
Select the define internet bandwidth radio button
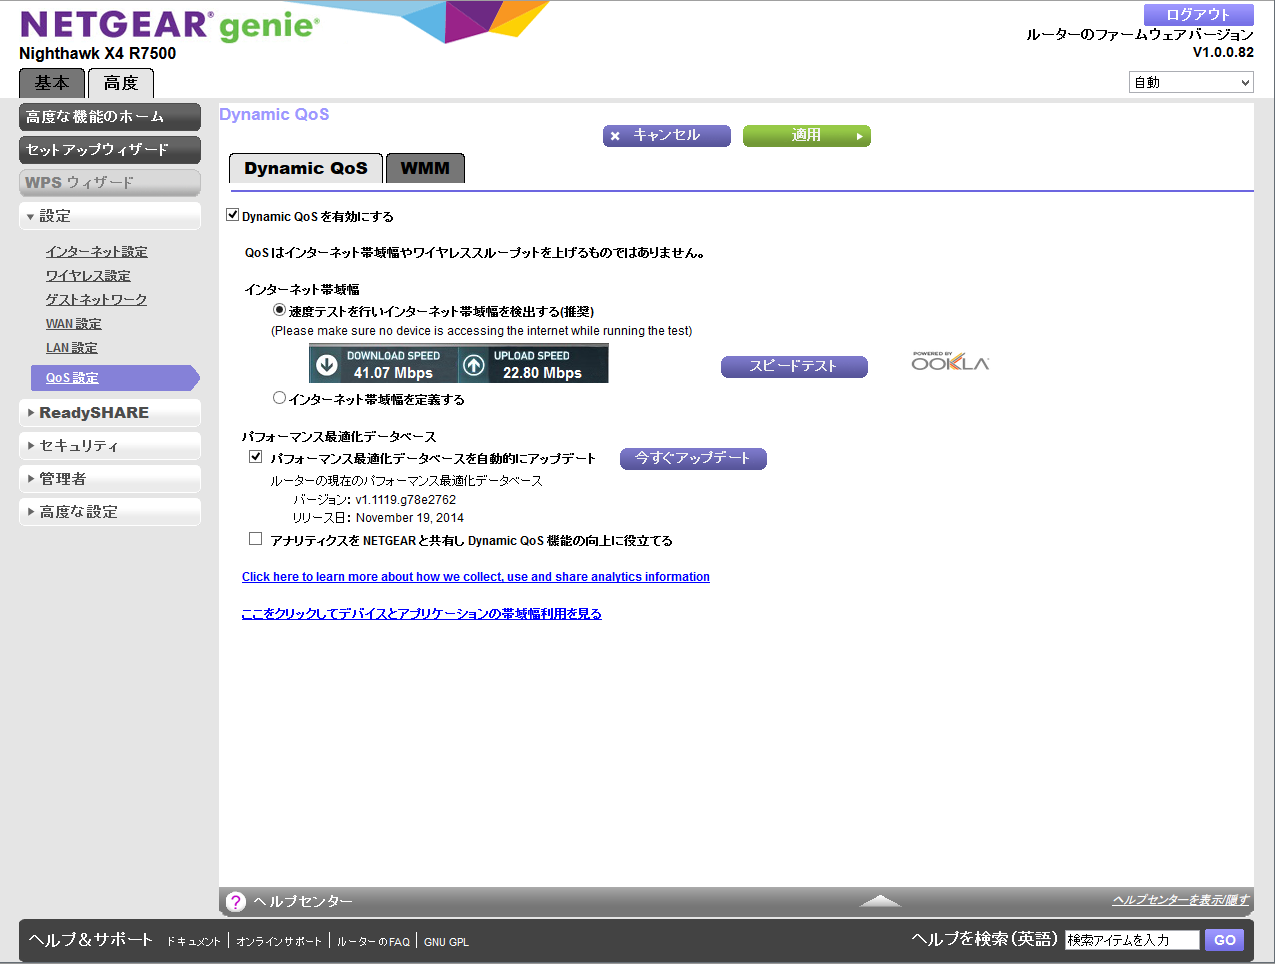tap(280, 398)
